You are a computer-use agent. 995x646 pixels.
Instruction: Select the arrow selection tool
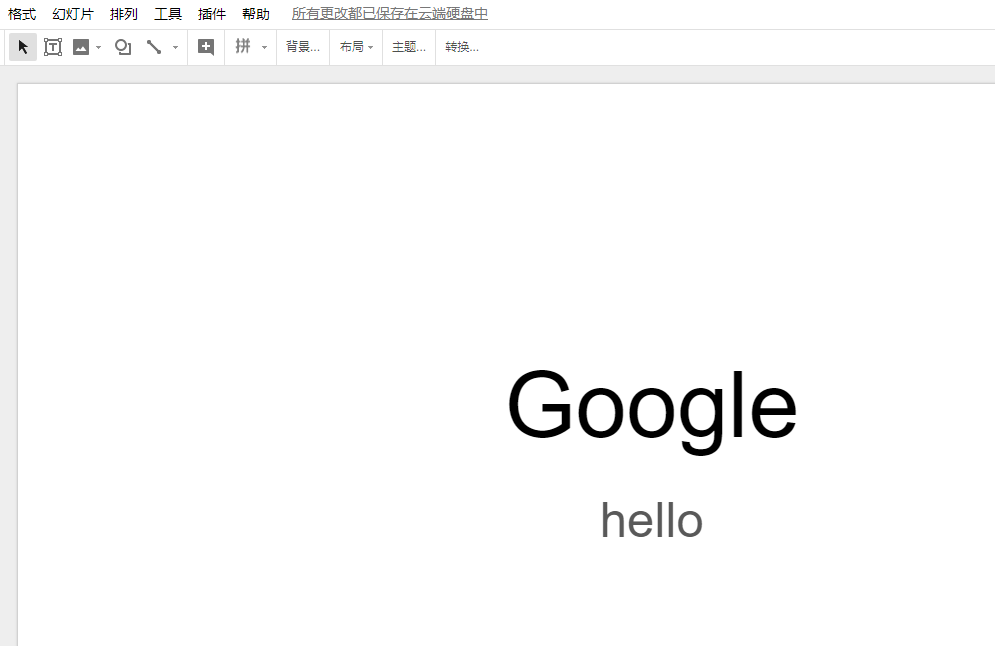(x=22, y=46)
